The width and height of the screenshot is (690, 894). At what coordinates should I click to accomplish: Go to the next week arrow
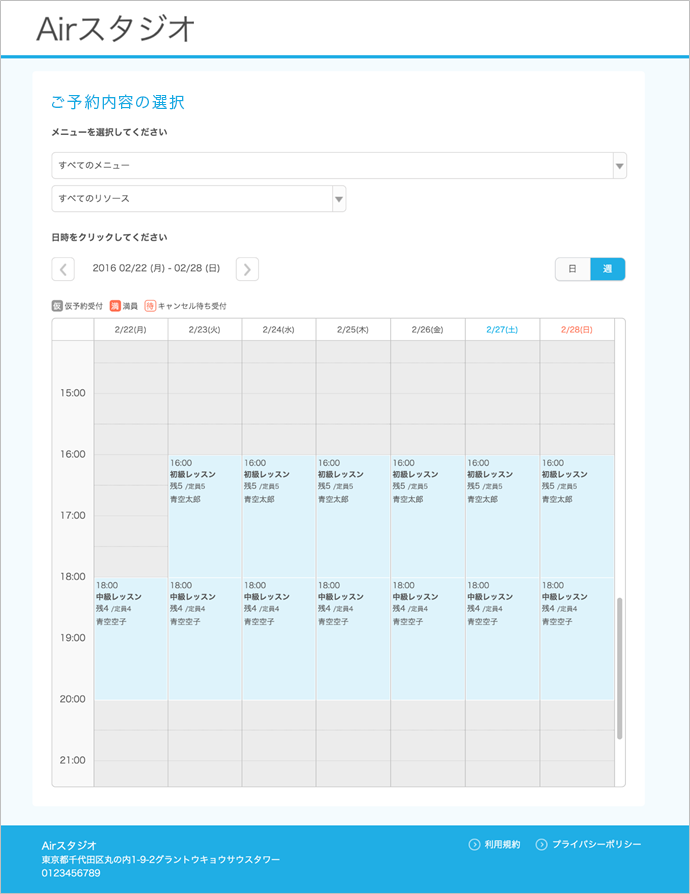(x=247, y=269)
